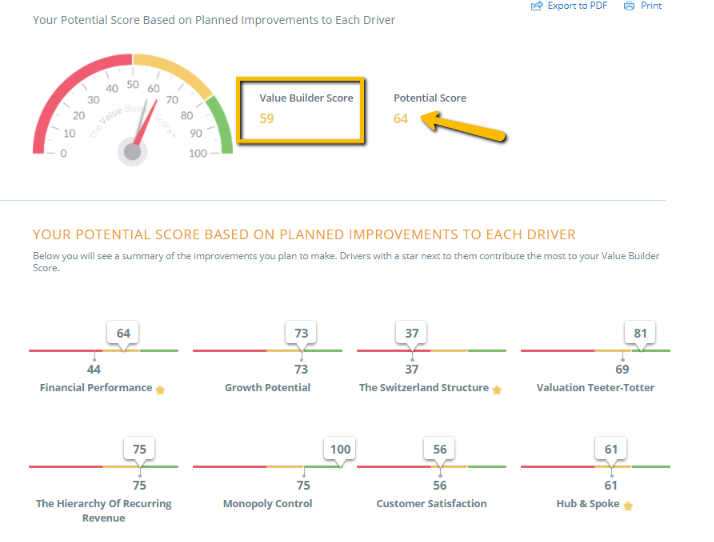714x542 pixels.
Task: Click the printer icon next to Print
Action: (629, 6)
